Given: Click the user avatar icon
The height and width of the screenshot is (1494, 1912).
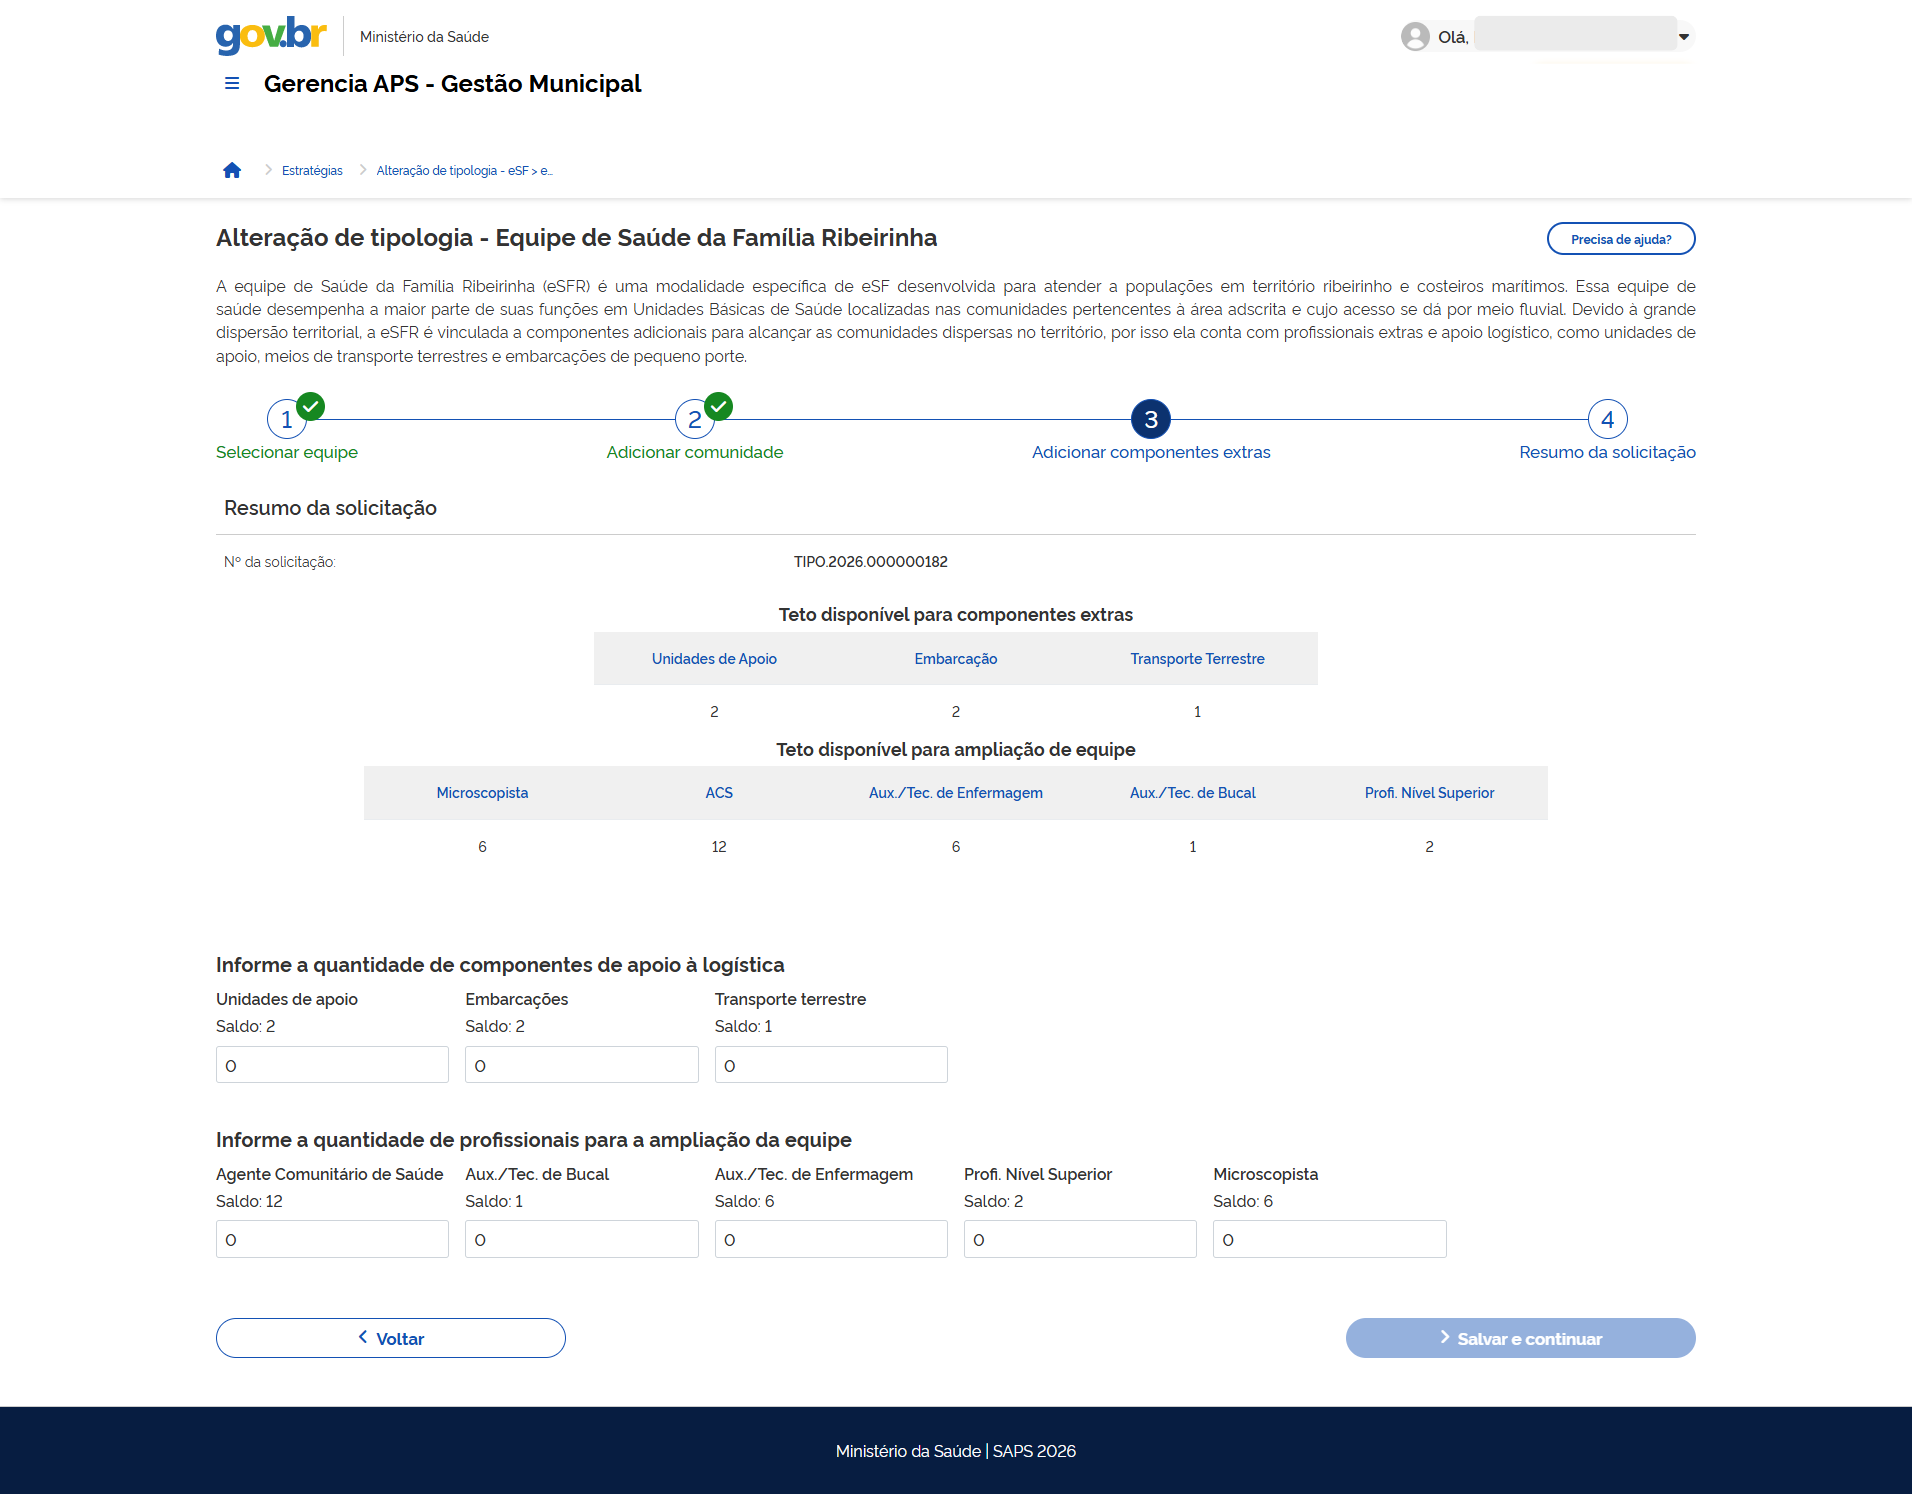Looking at the screenshot, I should pyautogui.click(x=1414, y=37).
